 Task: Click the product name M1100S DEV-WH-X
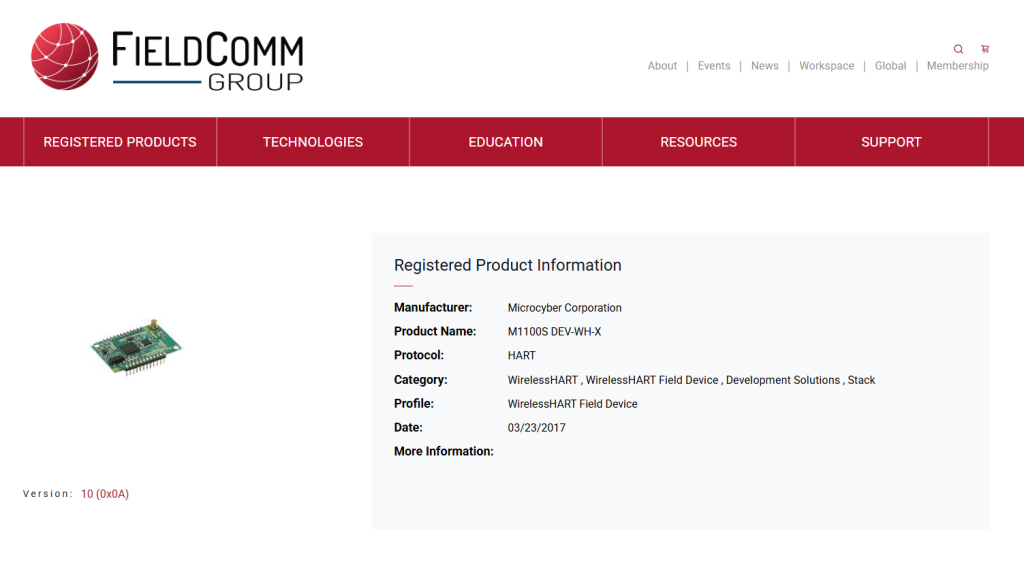[555, 332]
